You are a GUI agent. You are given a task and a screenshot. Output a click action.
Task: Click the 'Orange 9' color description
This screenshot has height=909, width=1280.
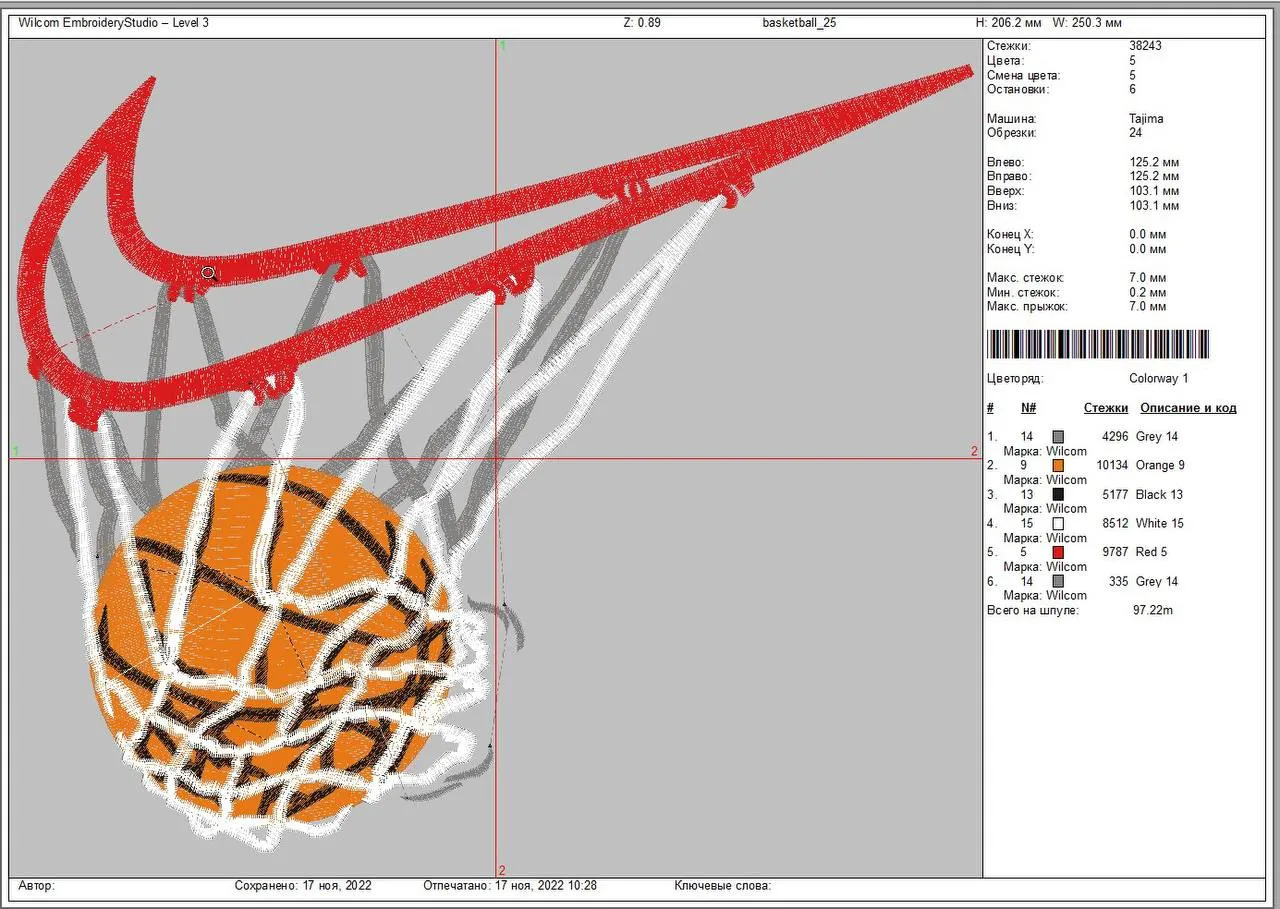[1160, 466]
